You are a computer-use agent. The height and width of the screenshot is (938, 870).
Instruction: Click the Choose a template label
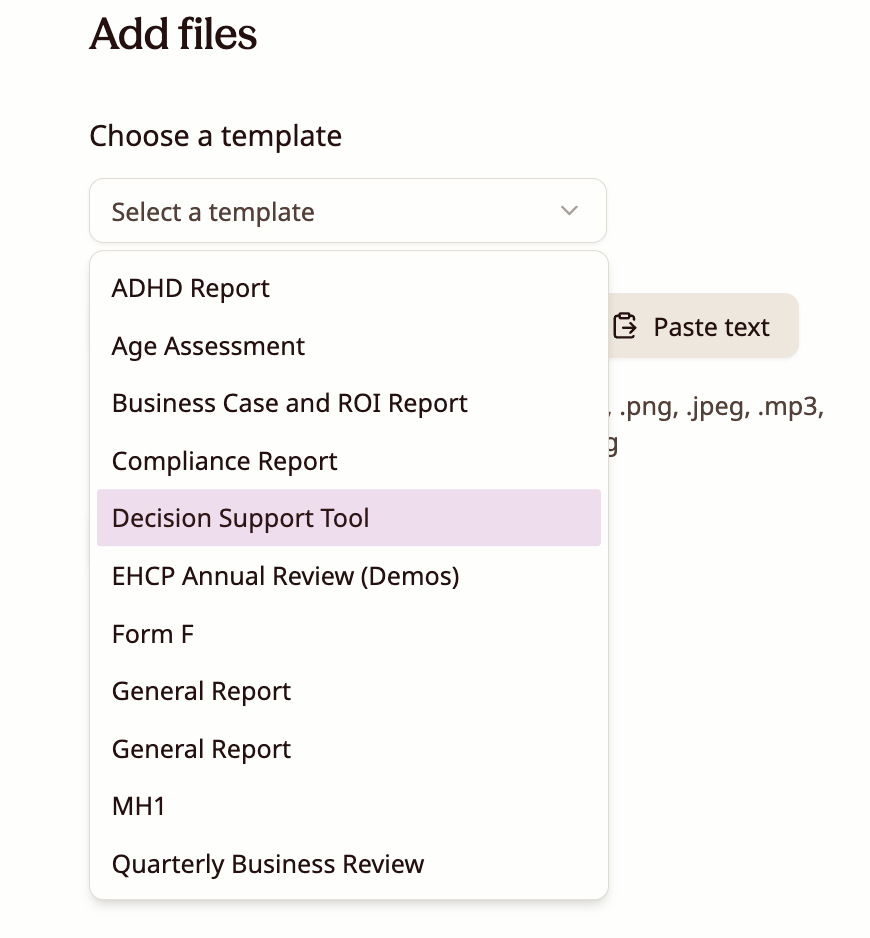point(215,136)
